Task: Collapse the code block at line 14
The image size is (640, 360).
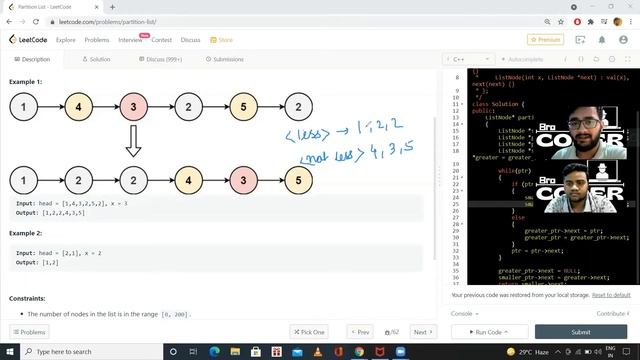Action: (462, 124)
